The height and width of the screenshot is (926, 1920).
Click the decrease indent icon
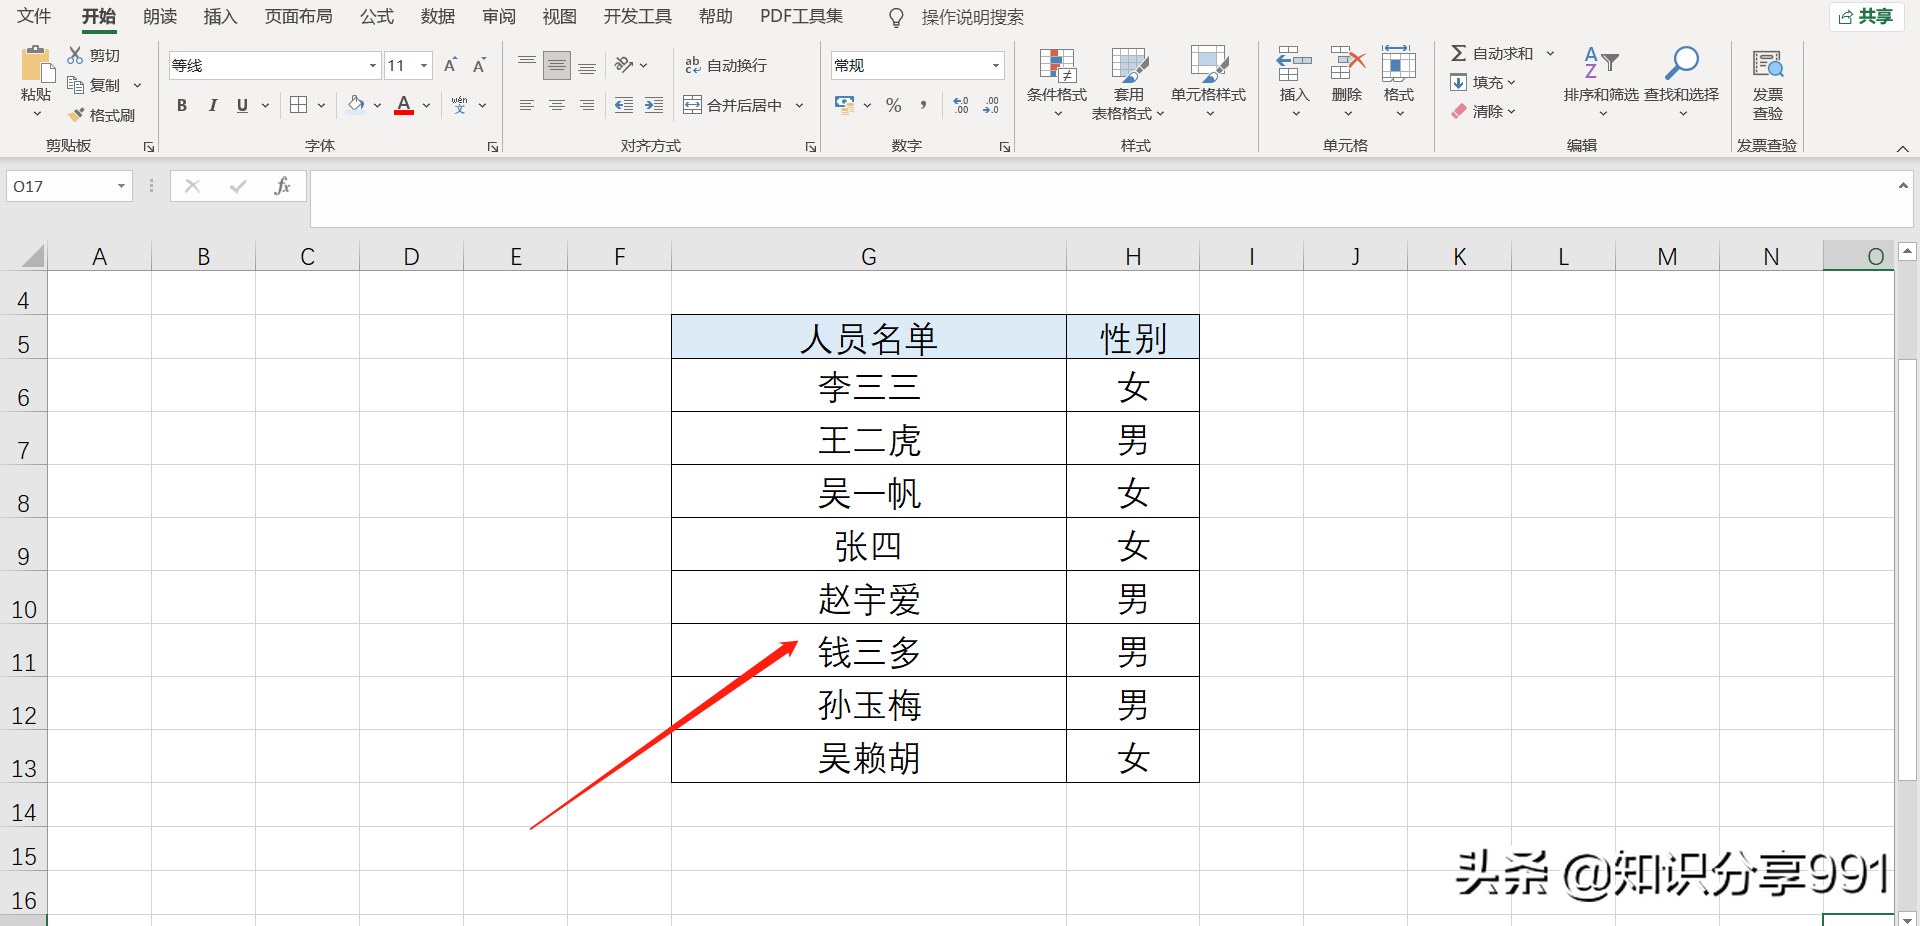coord(624,105)
